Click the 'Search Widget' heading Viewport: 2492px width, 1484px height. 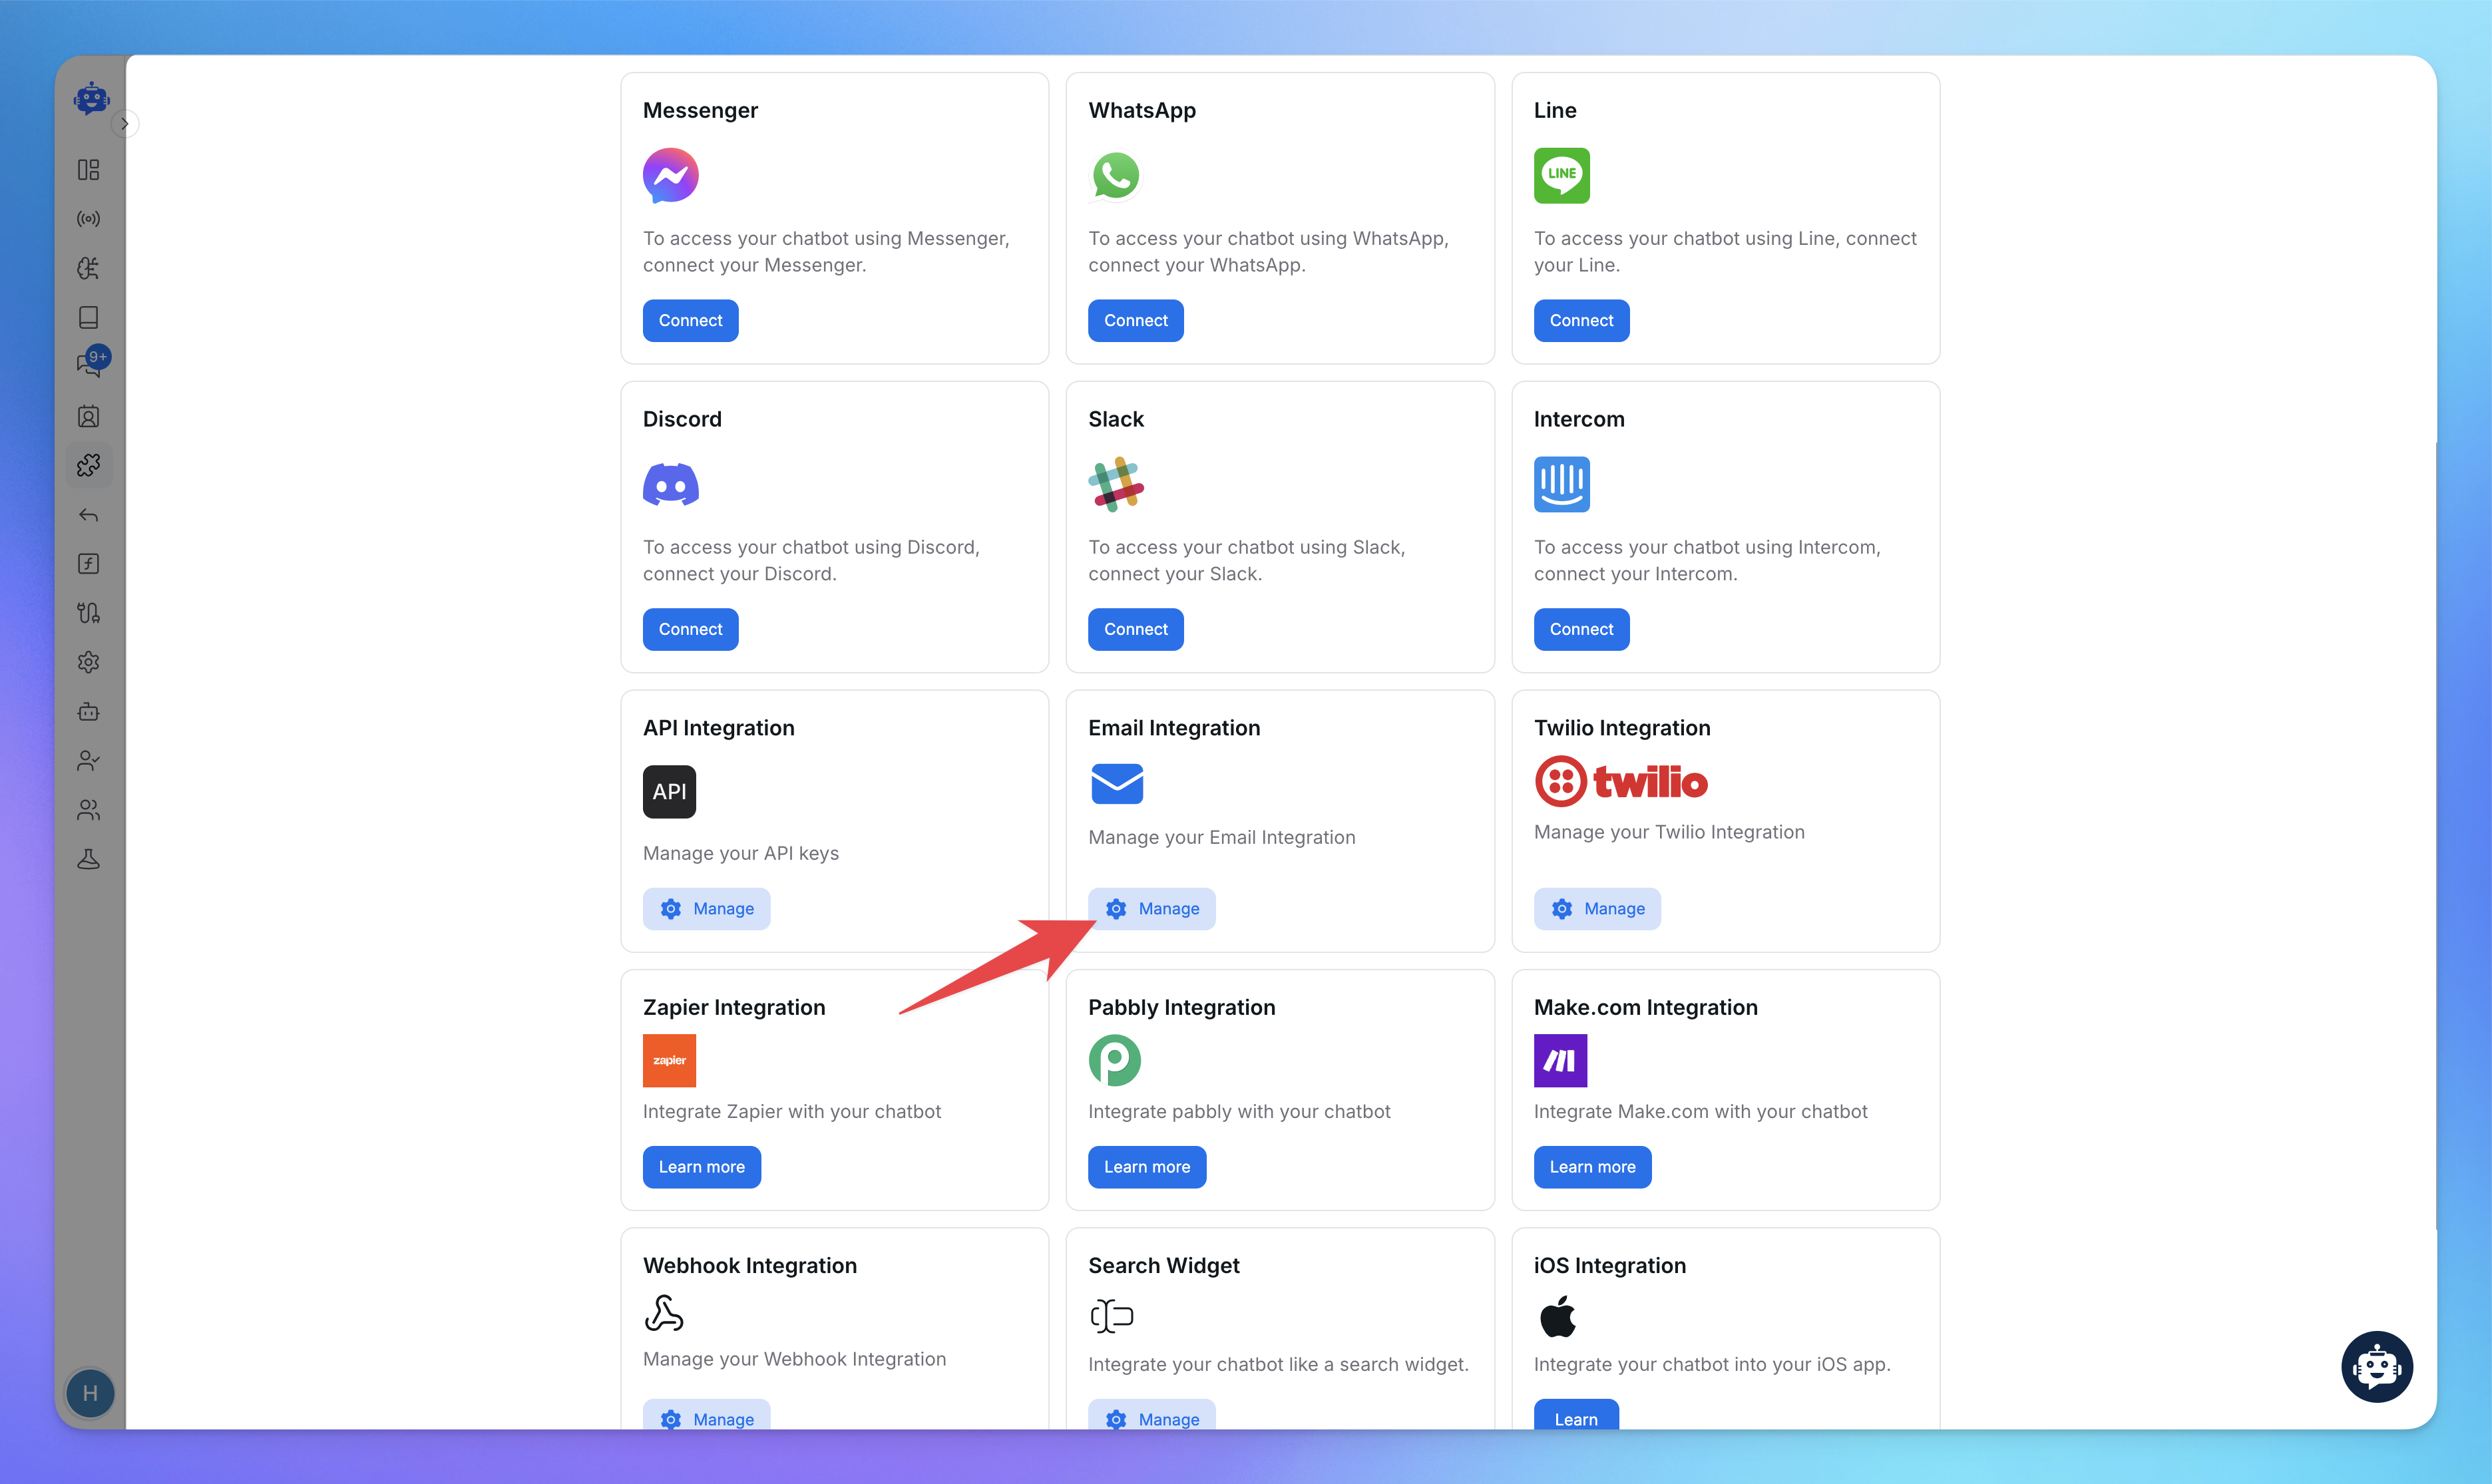coord(1163,1265)
